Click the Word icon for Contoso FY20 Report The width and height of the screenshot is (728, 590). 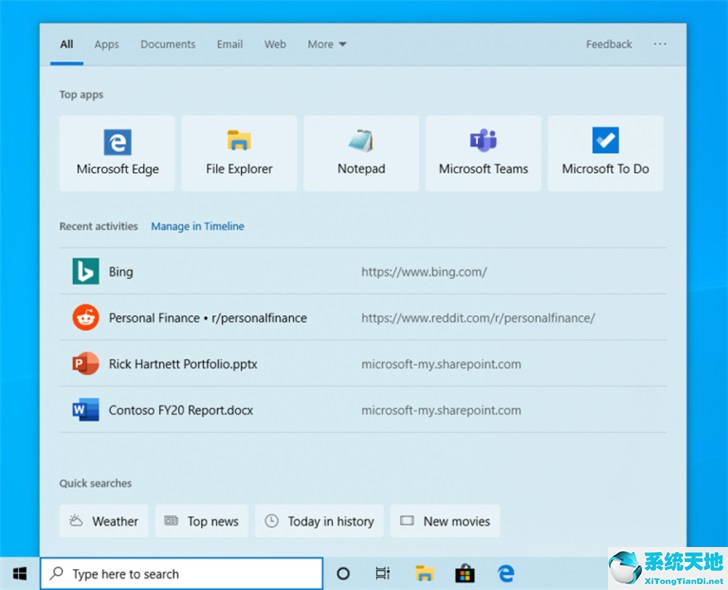86,409
